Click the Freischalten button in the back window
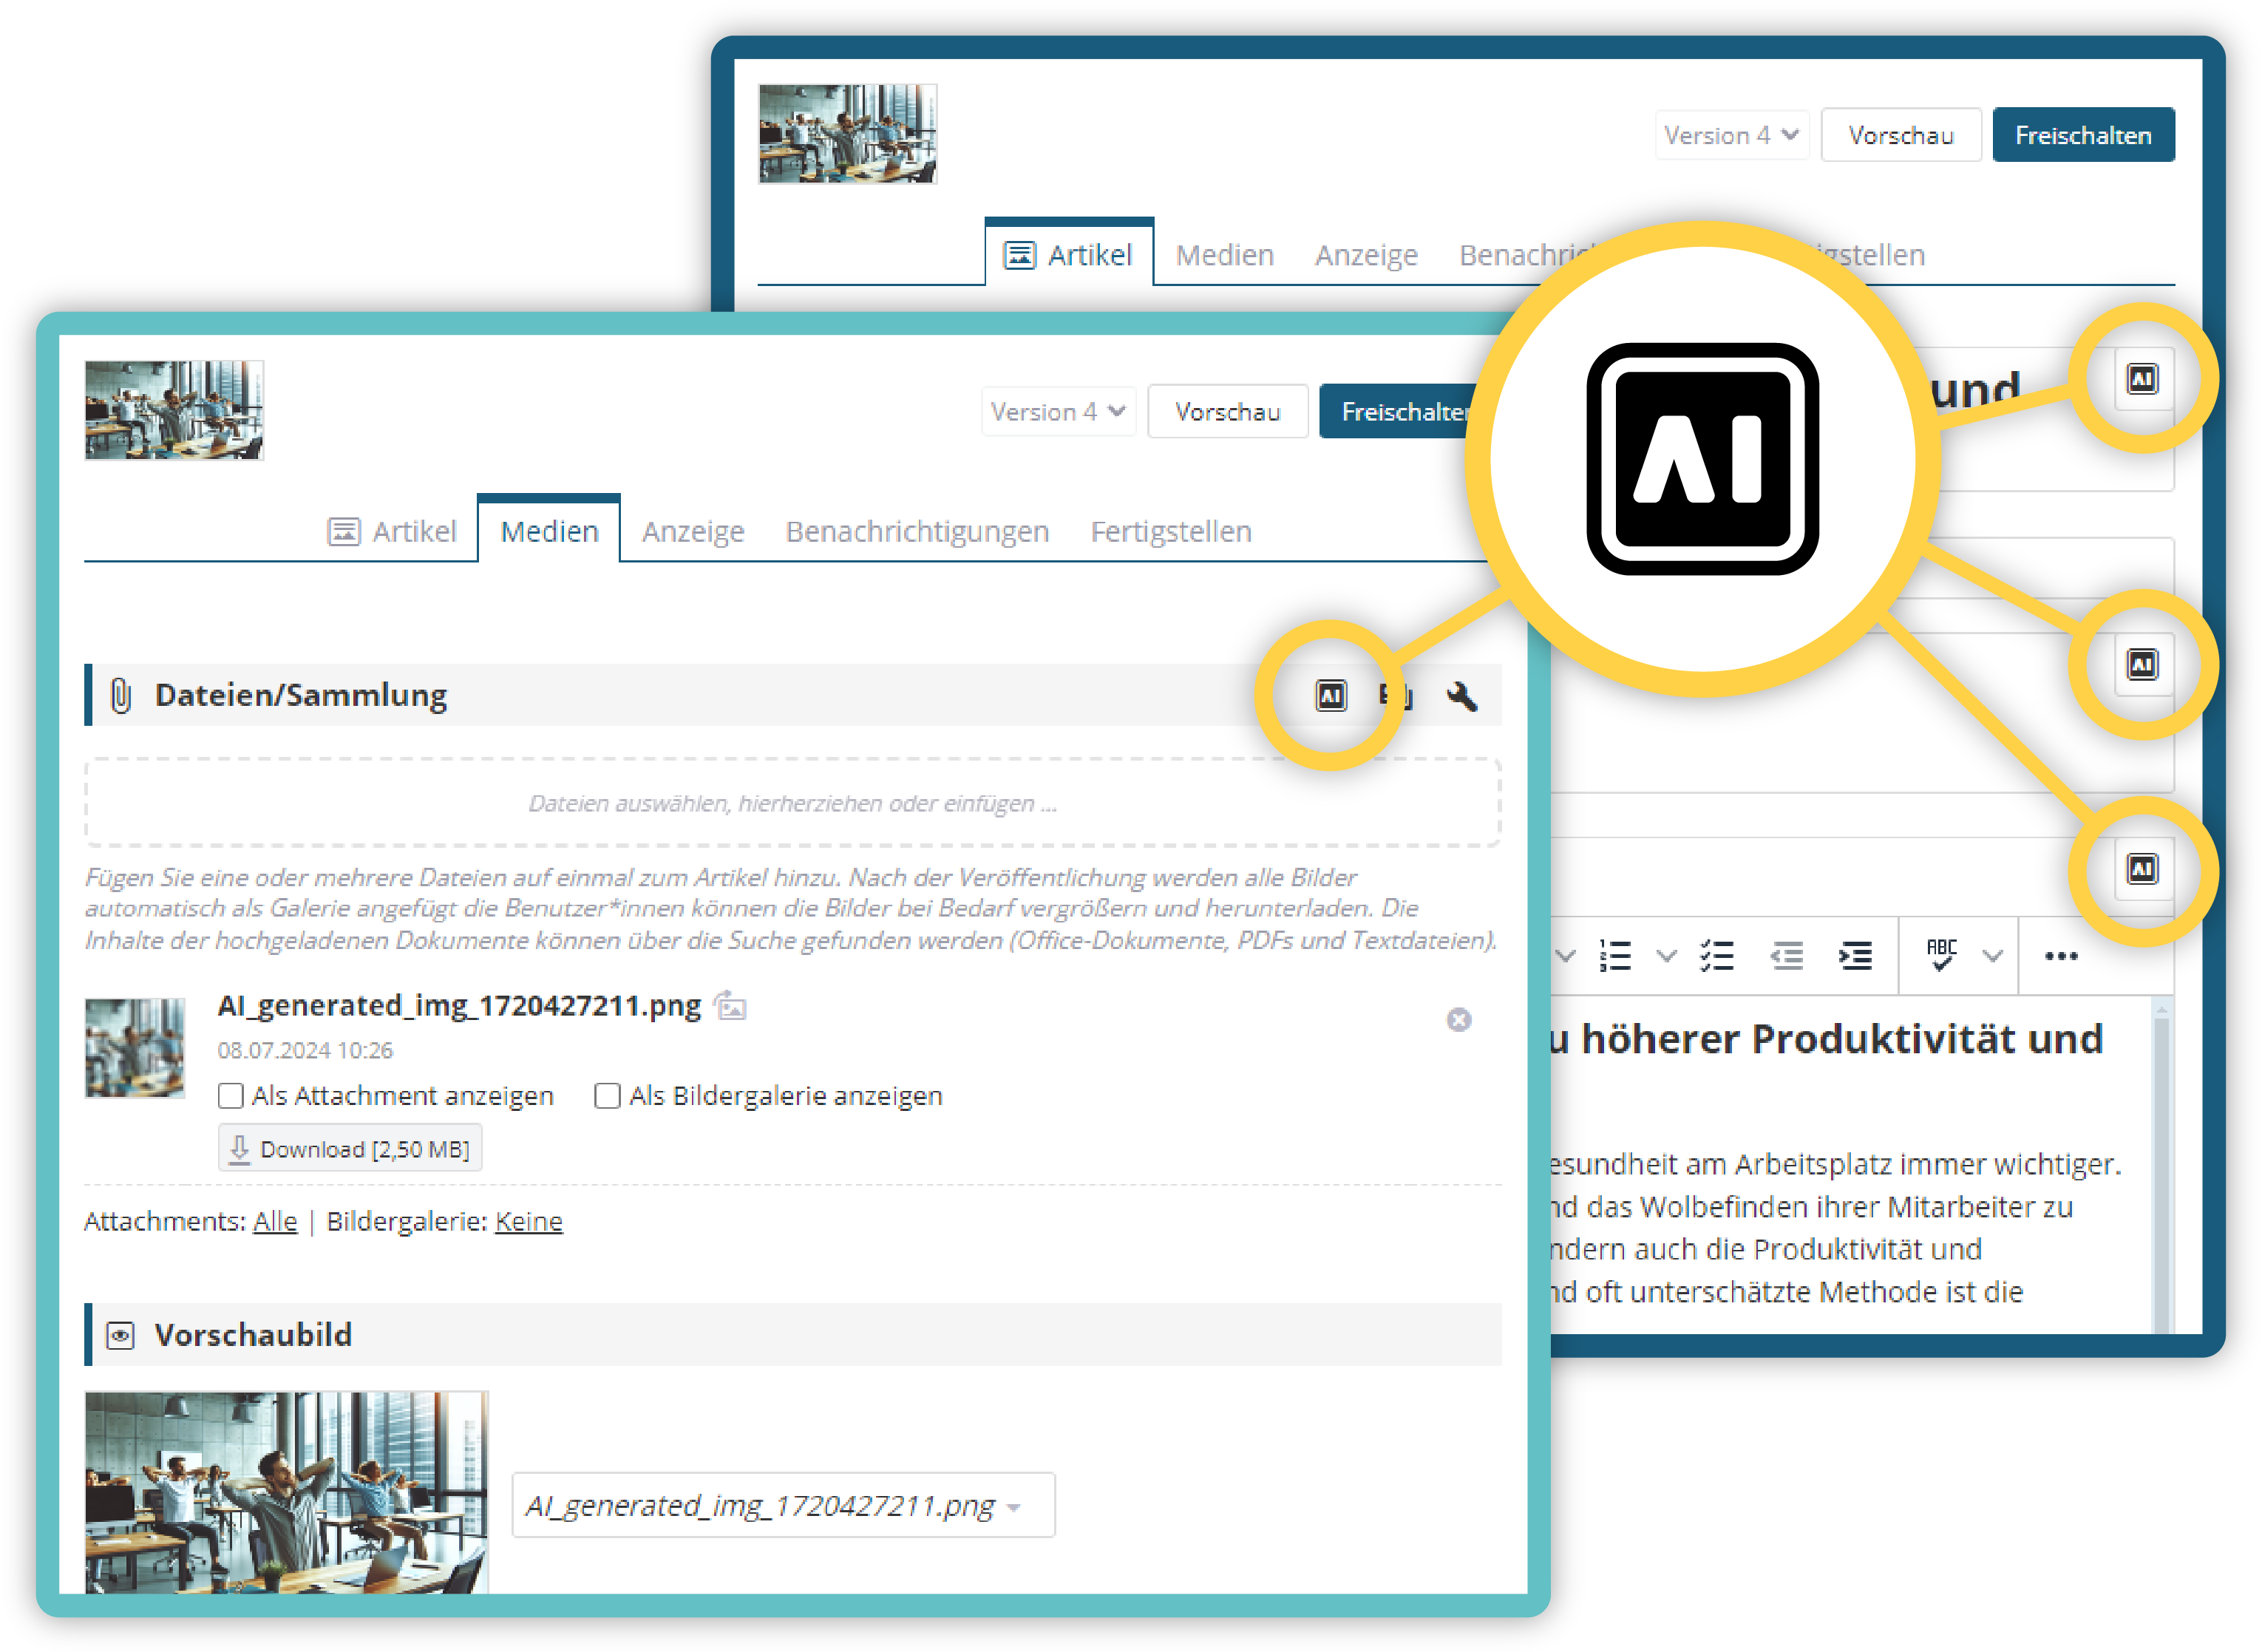 click(x=2083, y=135)
